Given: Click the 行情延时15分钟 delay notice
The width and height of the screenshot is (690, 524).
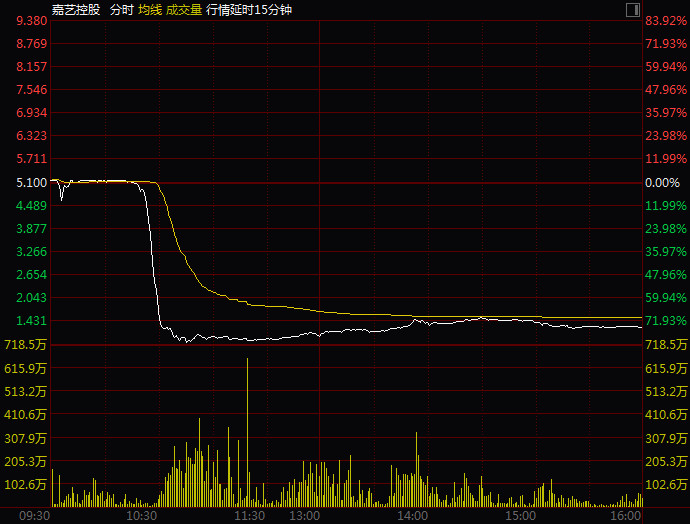Looking at the screenshot, I should point(249,9).
